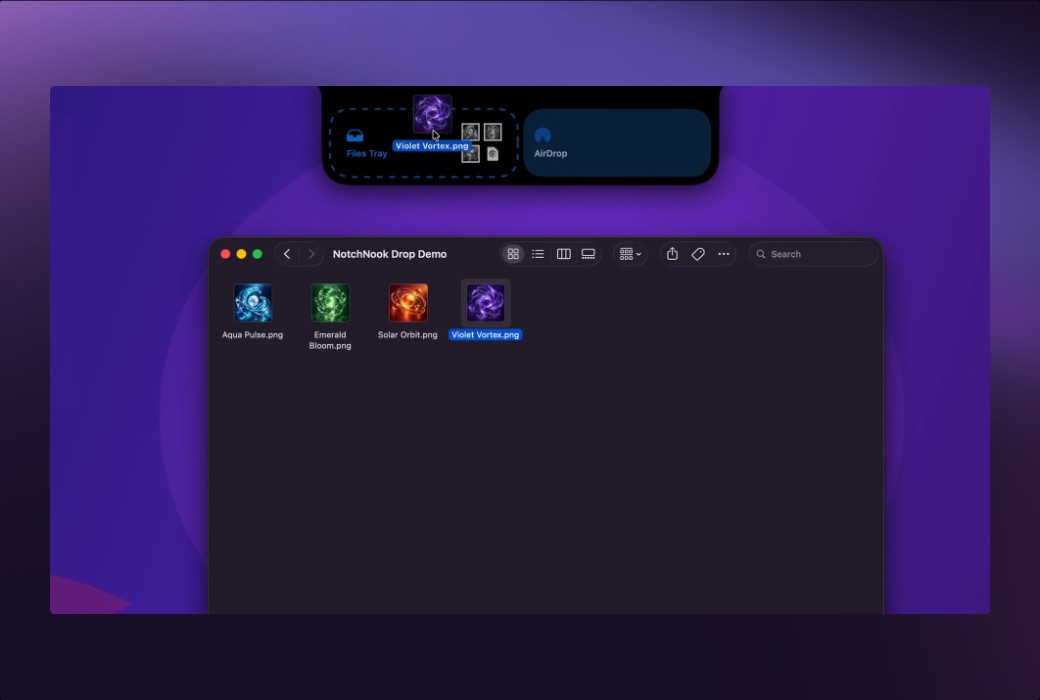Image resolution: width=1040 pixels, height=700 pixels.
Task: Click the Share icon in Finder toolbar
Action: [672, 254]
